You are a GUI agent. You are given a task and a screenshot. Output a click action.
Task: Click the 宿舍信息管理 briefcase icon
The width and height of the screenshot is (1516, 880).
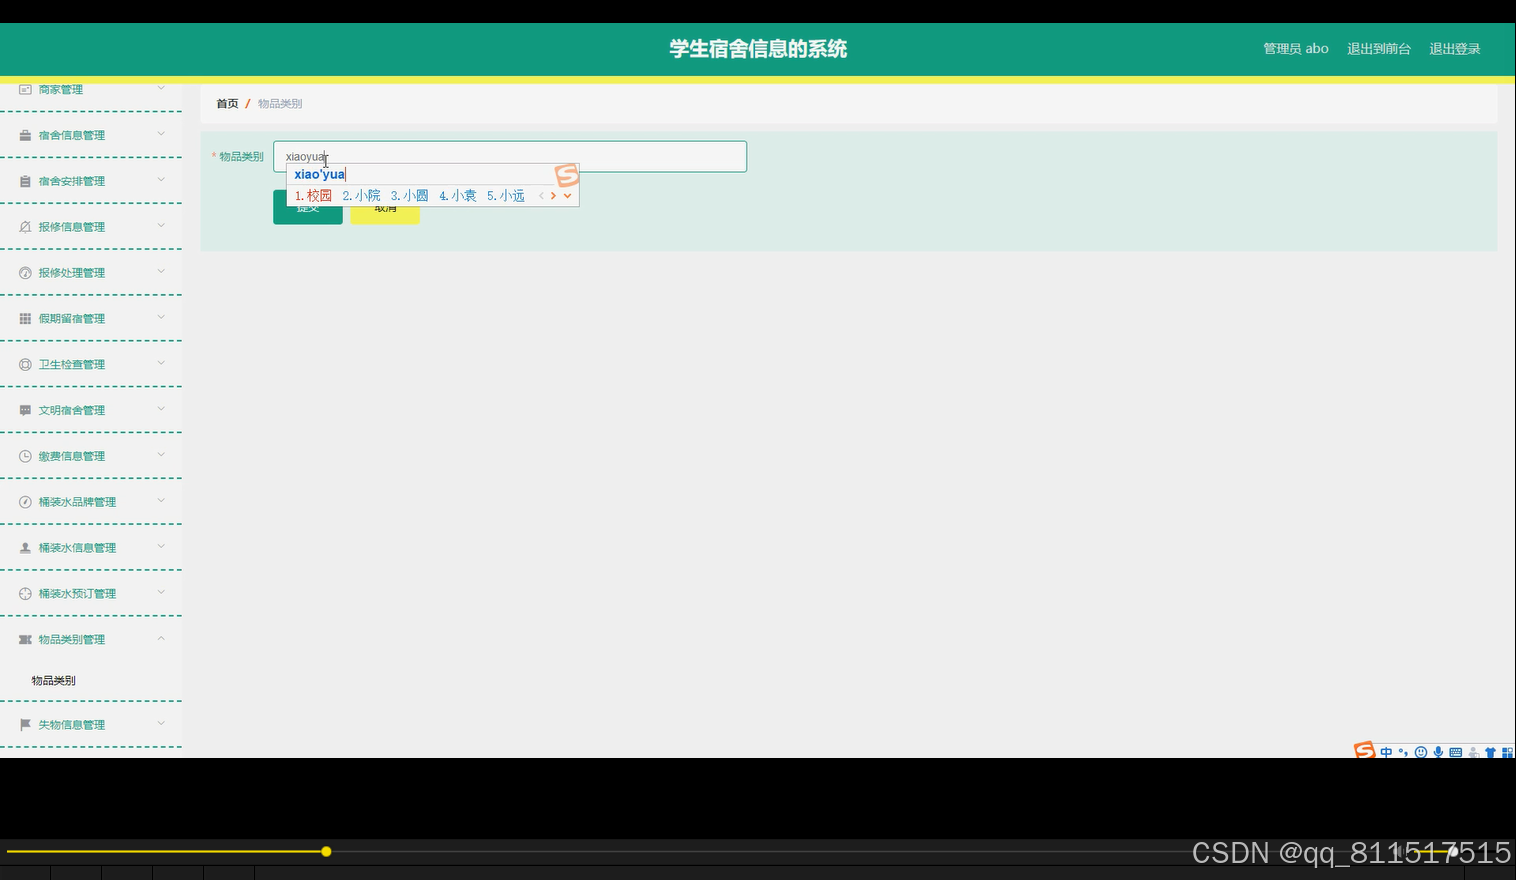25,135
